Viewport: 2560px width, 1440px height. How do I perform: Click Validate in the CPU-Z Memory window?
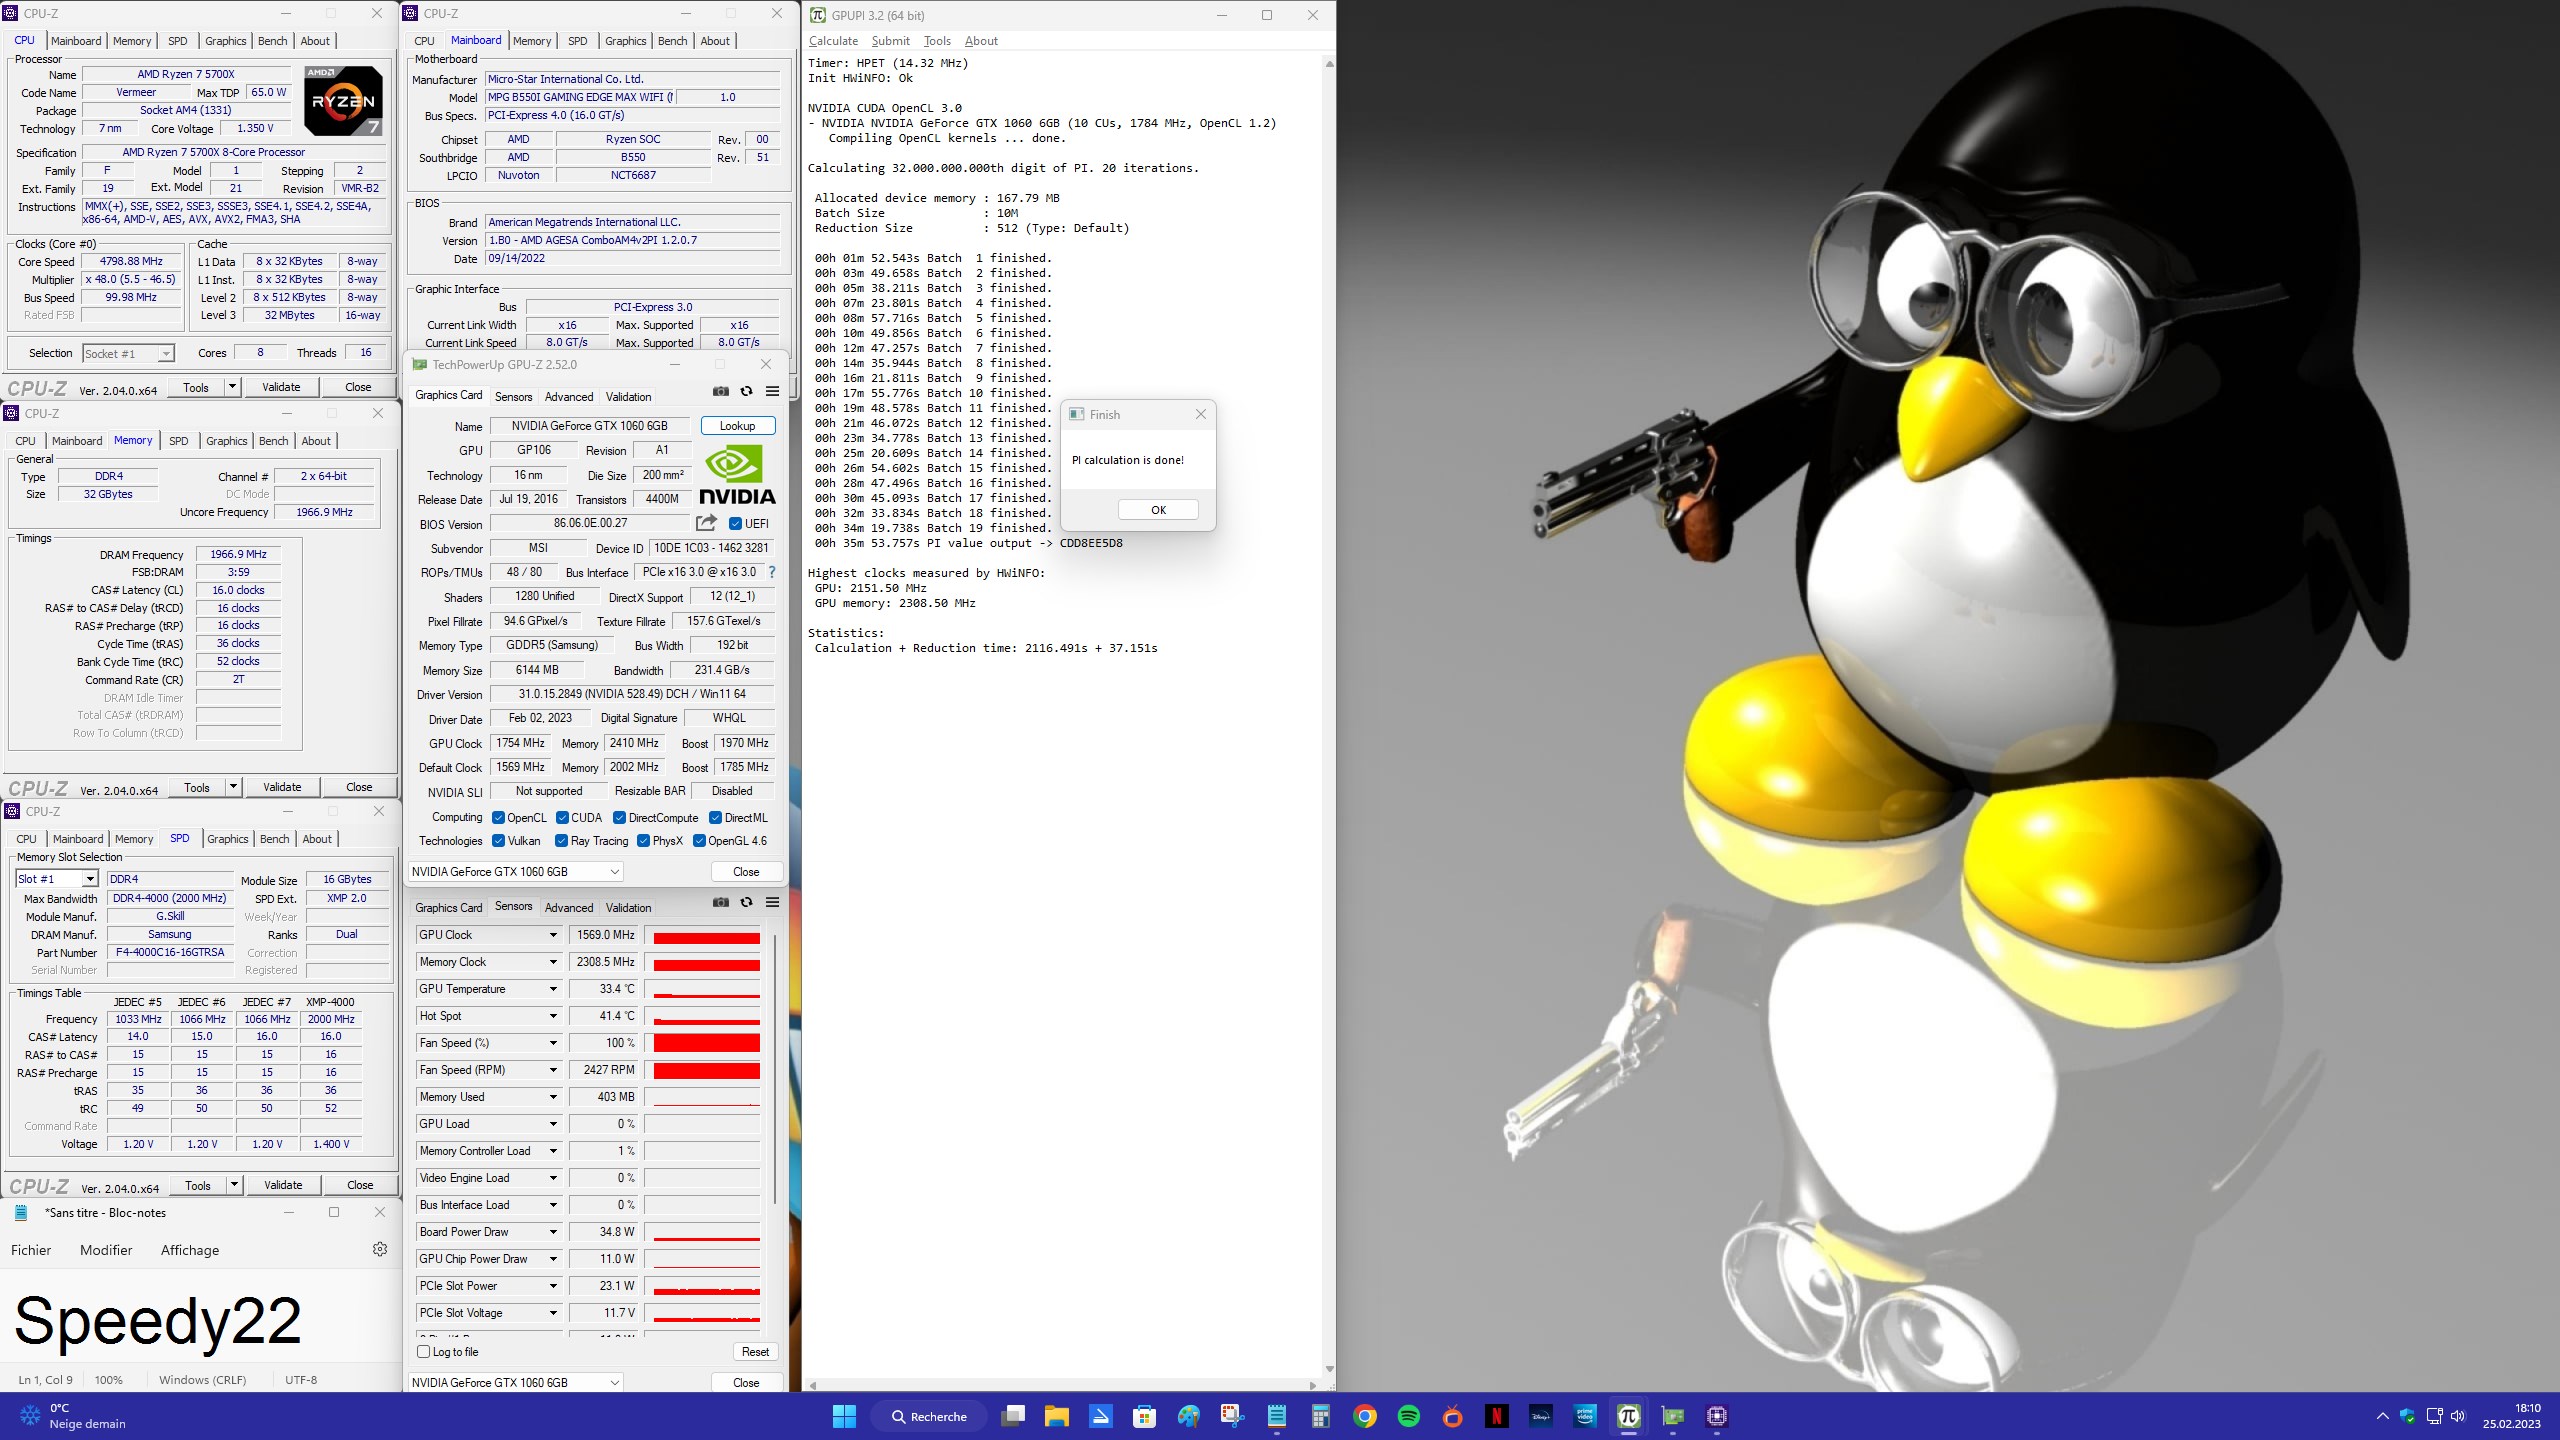pos(282,787)
